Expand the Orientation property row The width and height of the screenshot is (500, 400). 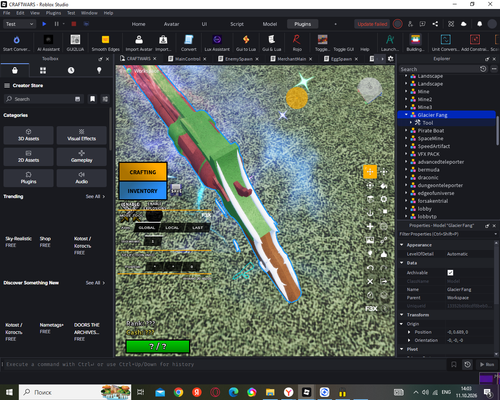(409, 340)
